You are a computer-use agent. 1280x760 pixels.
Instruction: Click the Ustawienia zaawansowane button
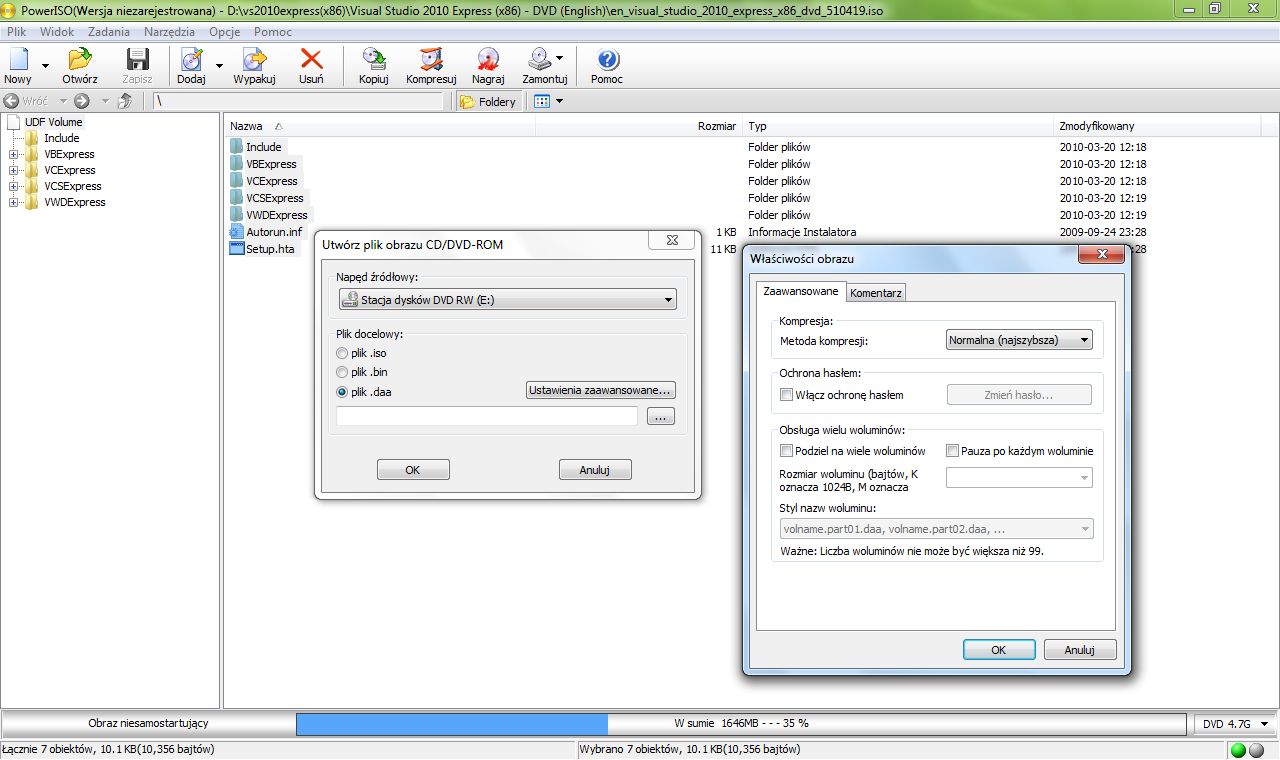(x=601, y=390)
